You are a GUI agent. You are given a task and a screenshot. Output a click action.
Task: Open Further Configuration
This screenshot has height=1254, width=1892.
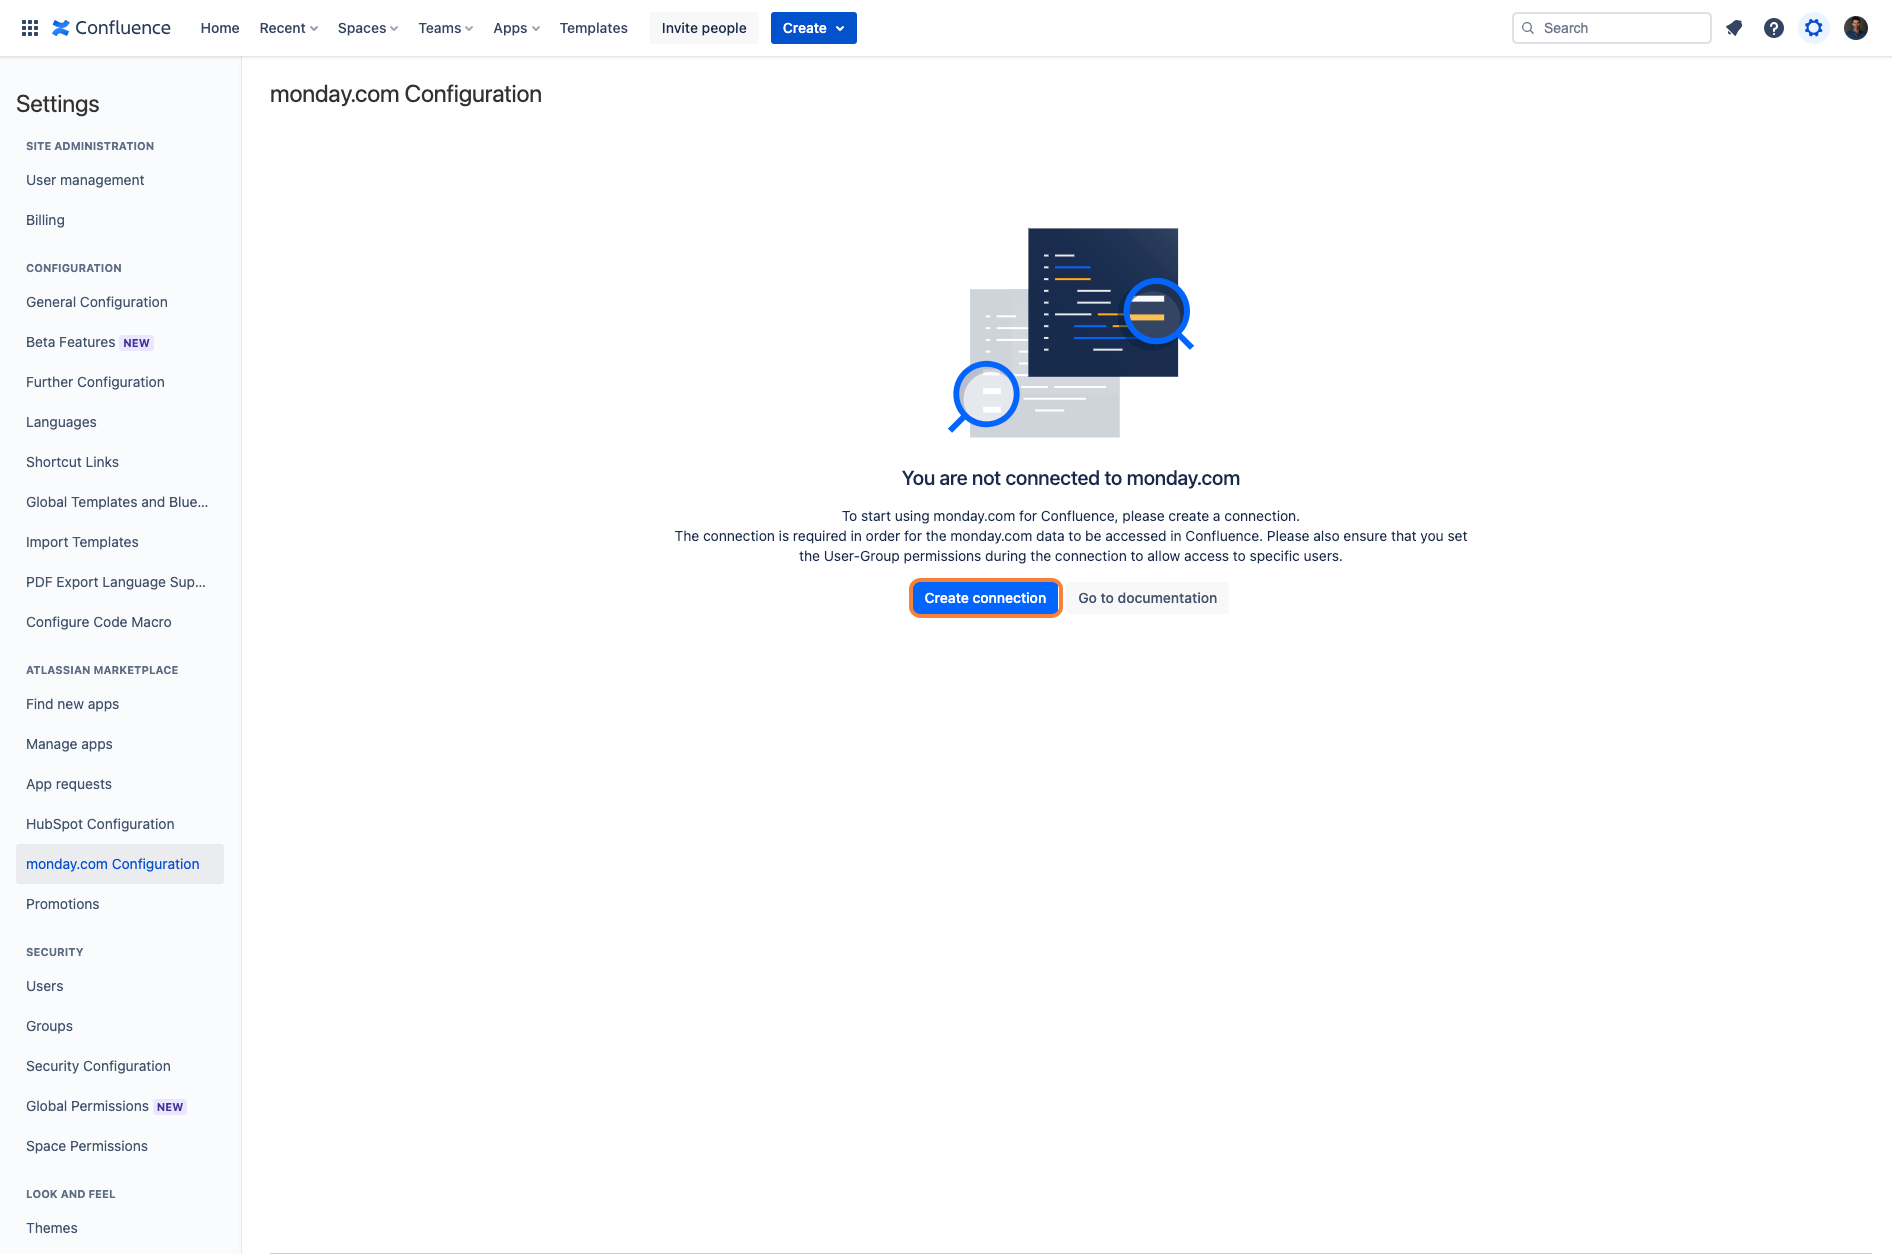120,382
